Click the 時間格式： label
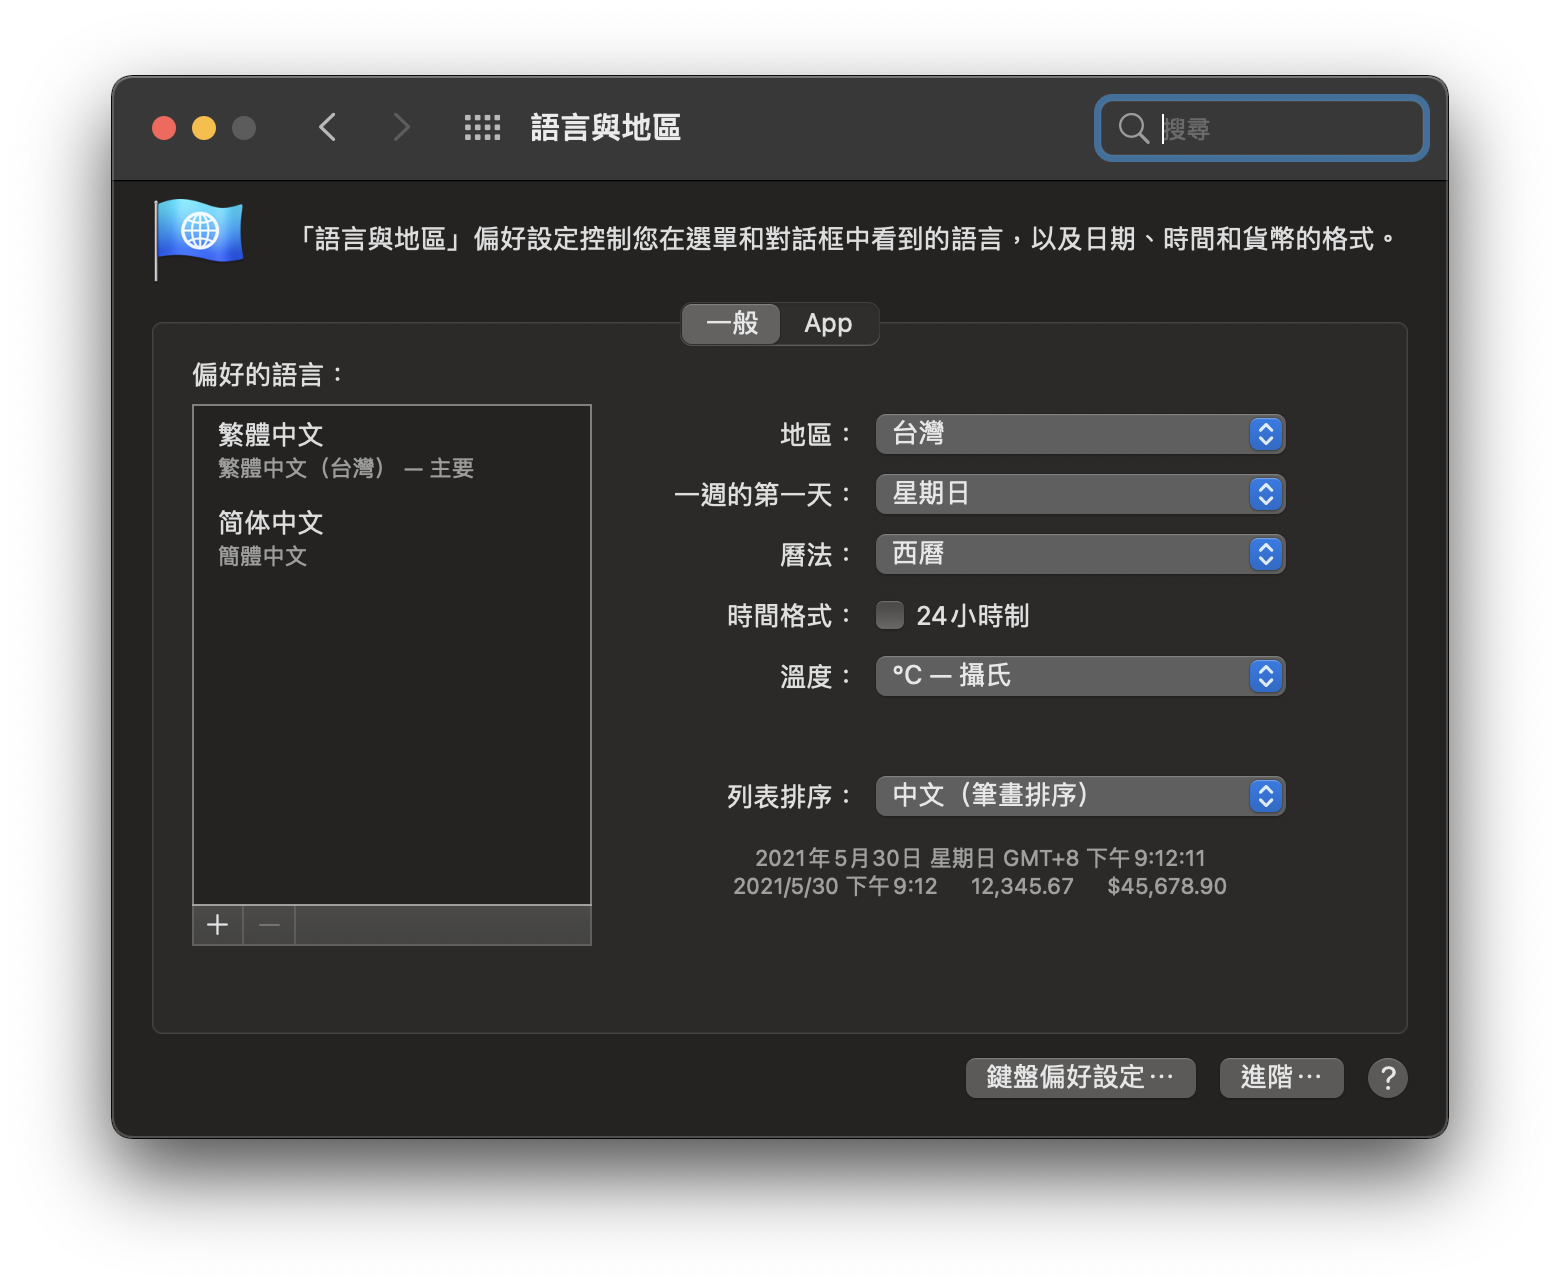 (x=790, y=616)
